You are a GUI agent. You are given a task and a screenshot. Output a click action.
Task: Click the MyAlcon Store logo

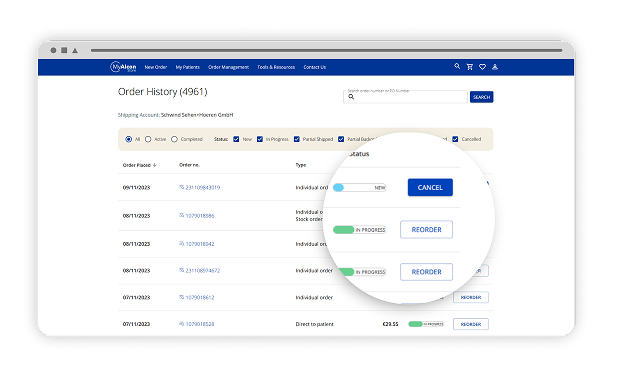(x=123, y=67)
